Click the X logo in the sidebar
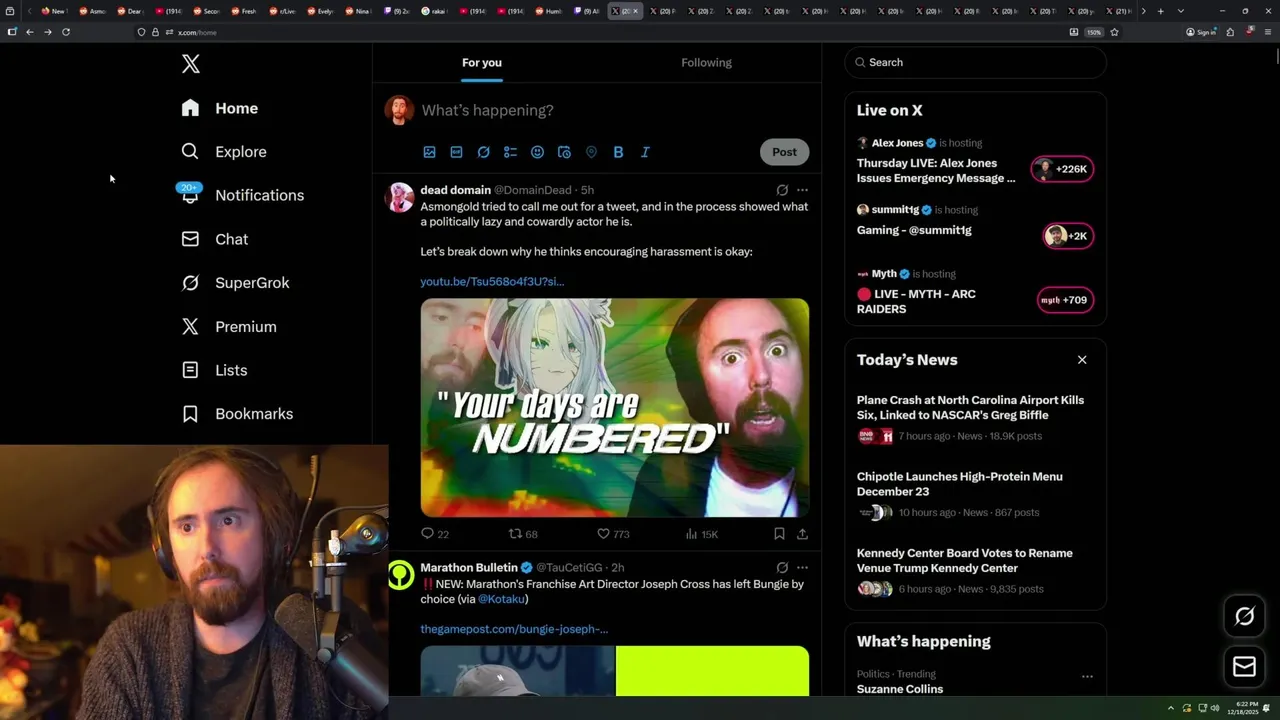The width and height of the screenshot is (1280, 720). click(191, 64)
